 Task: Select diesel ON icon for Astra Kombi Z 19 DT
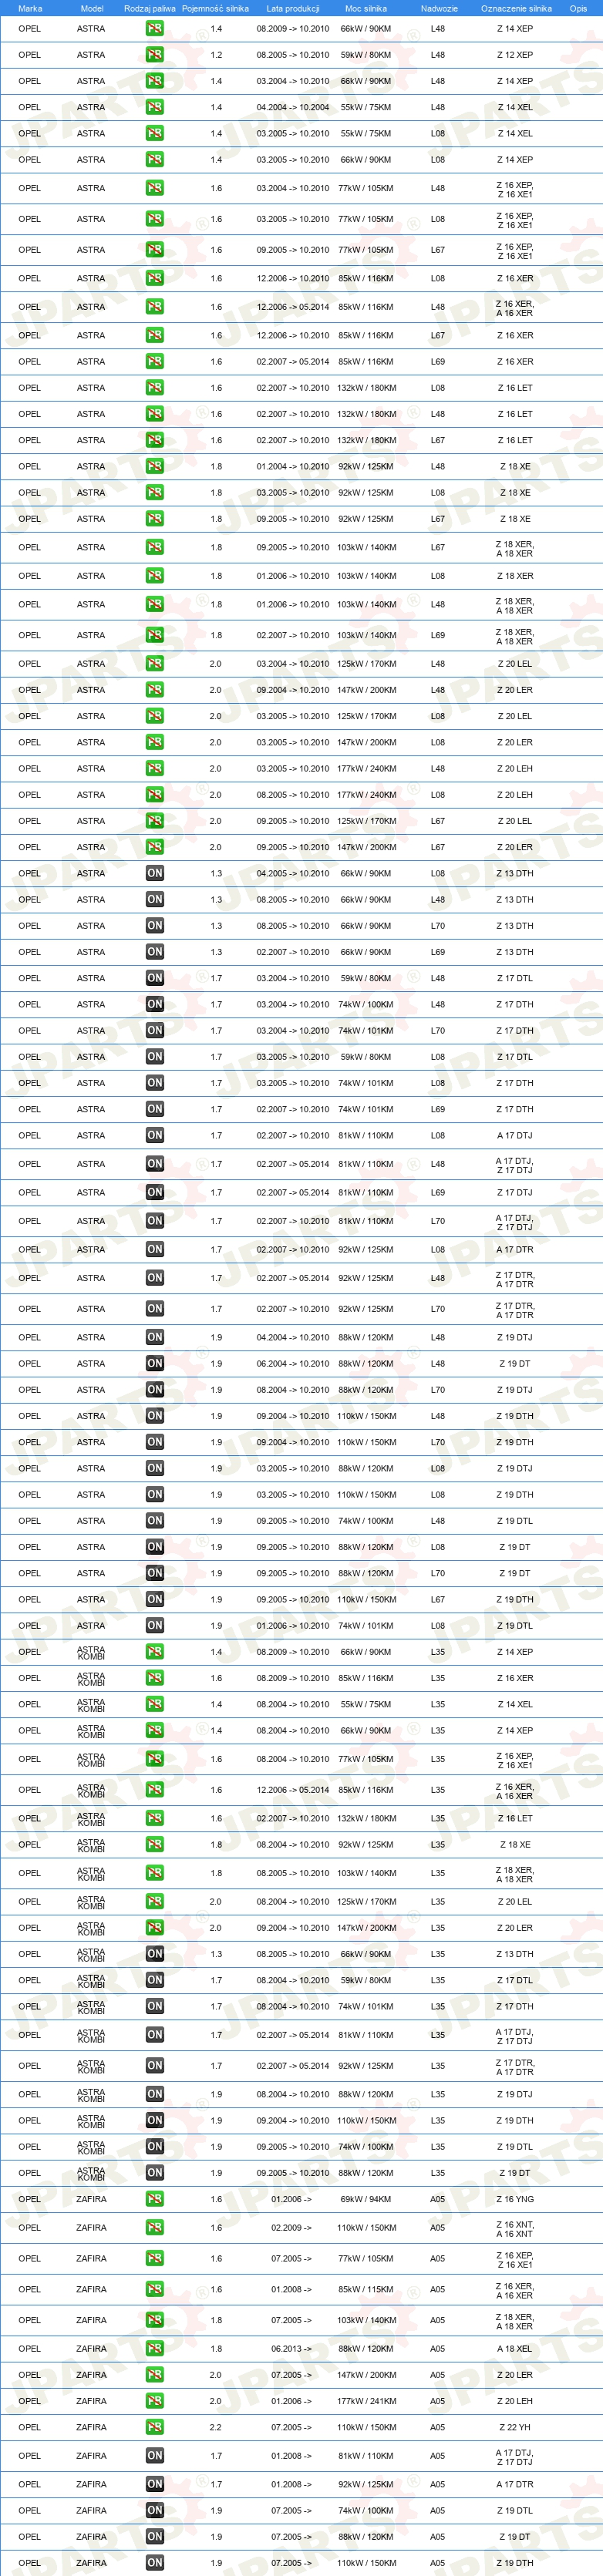154,2173
